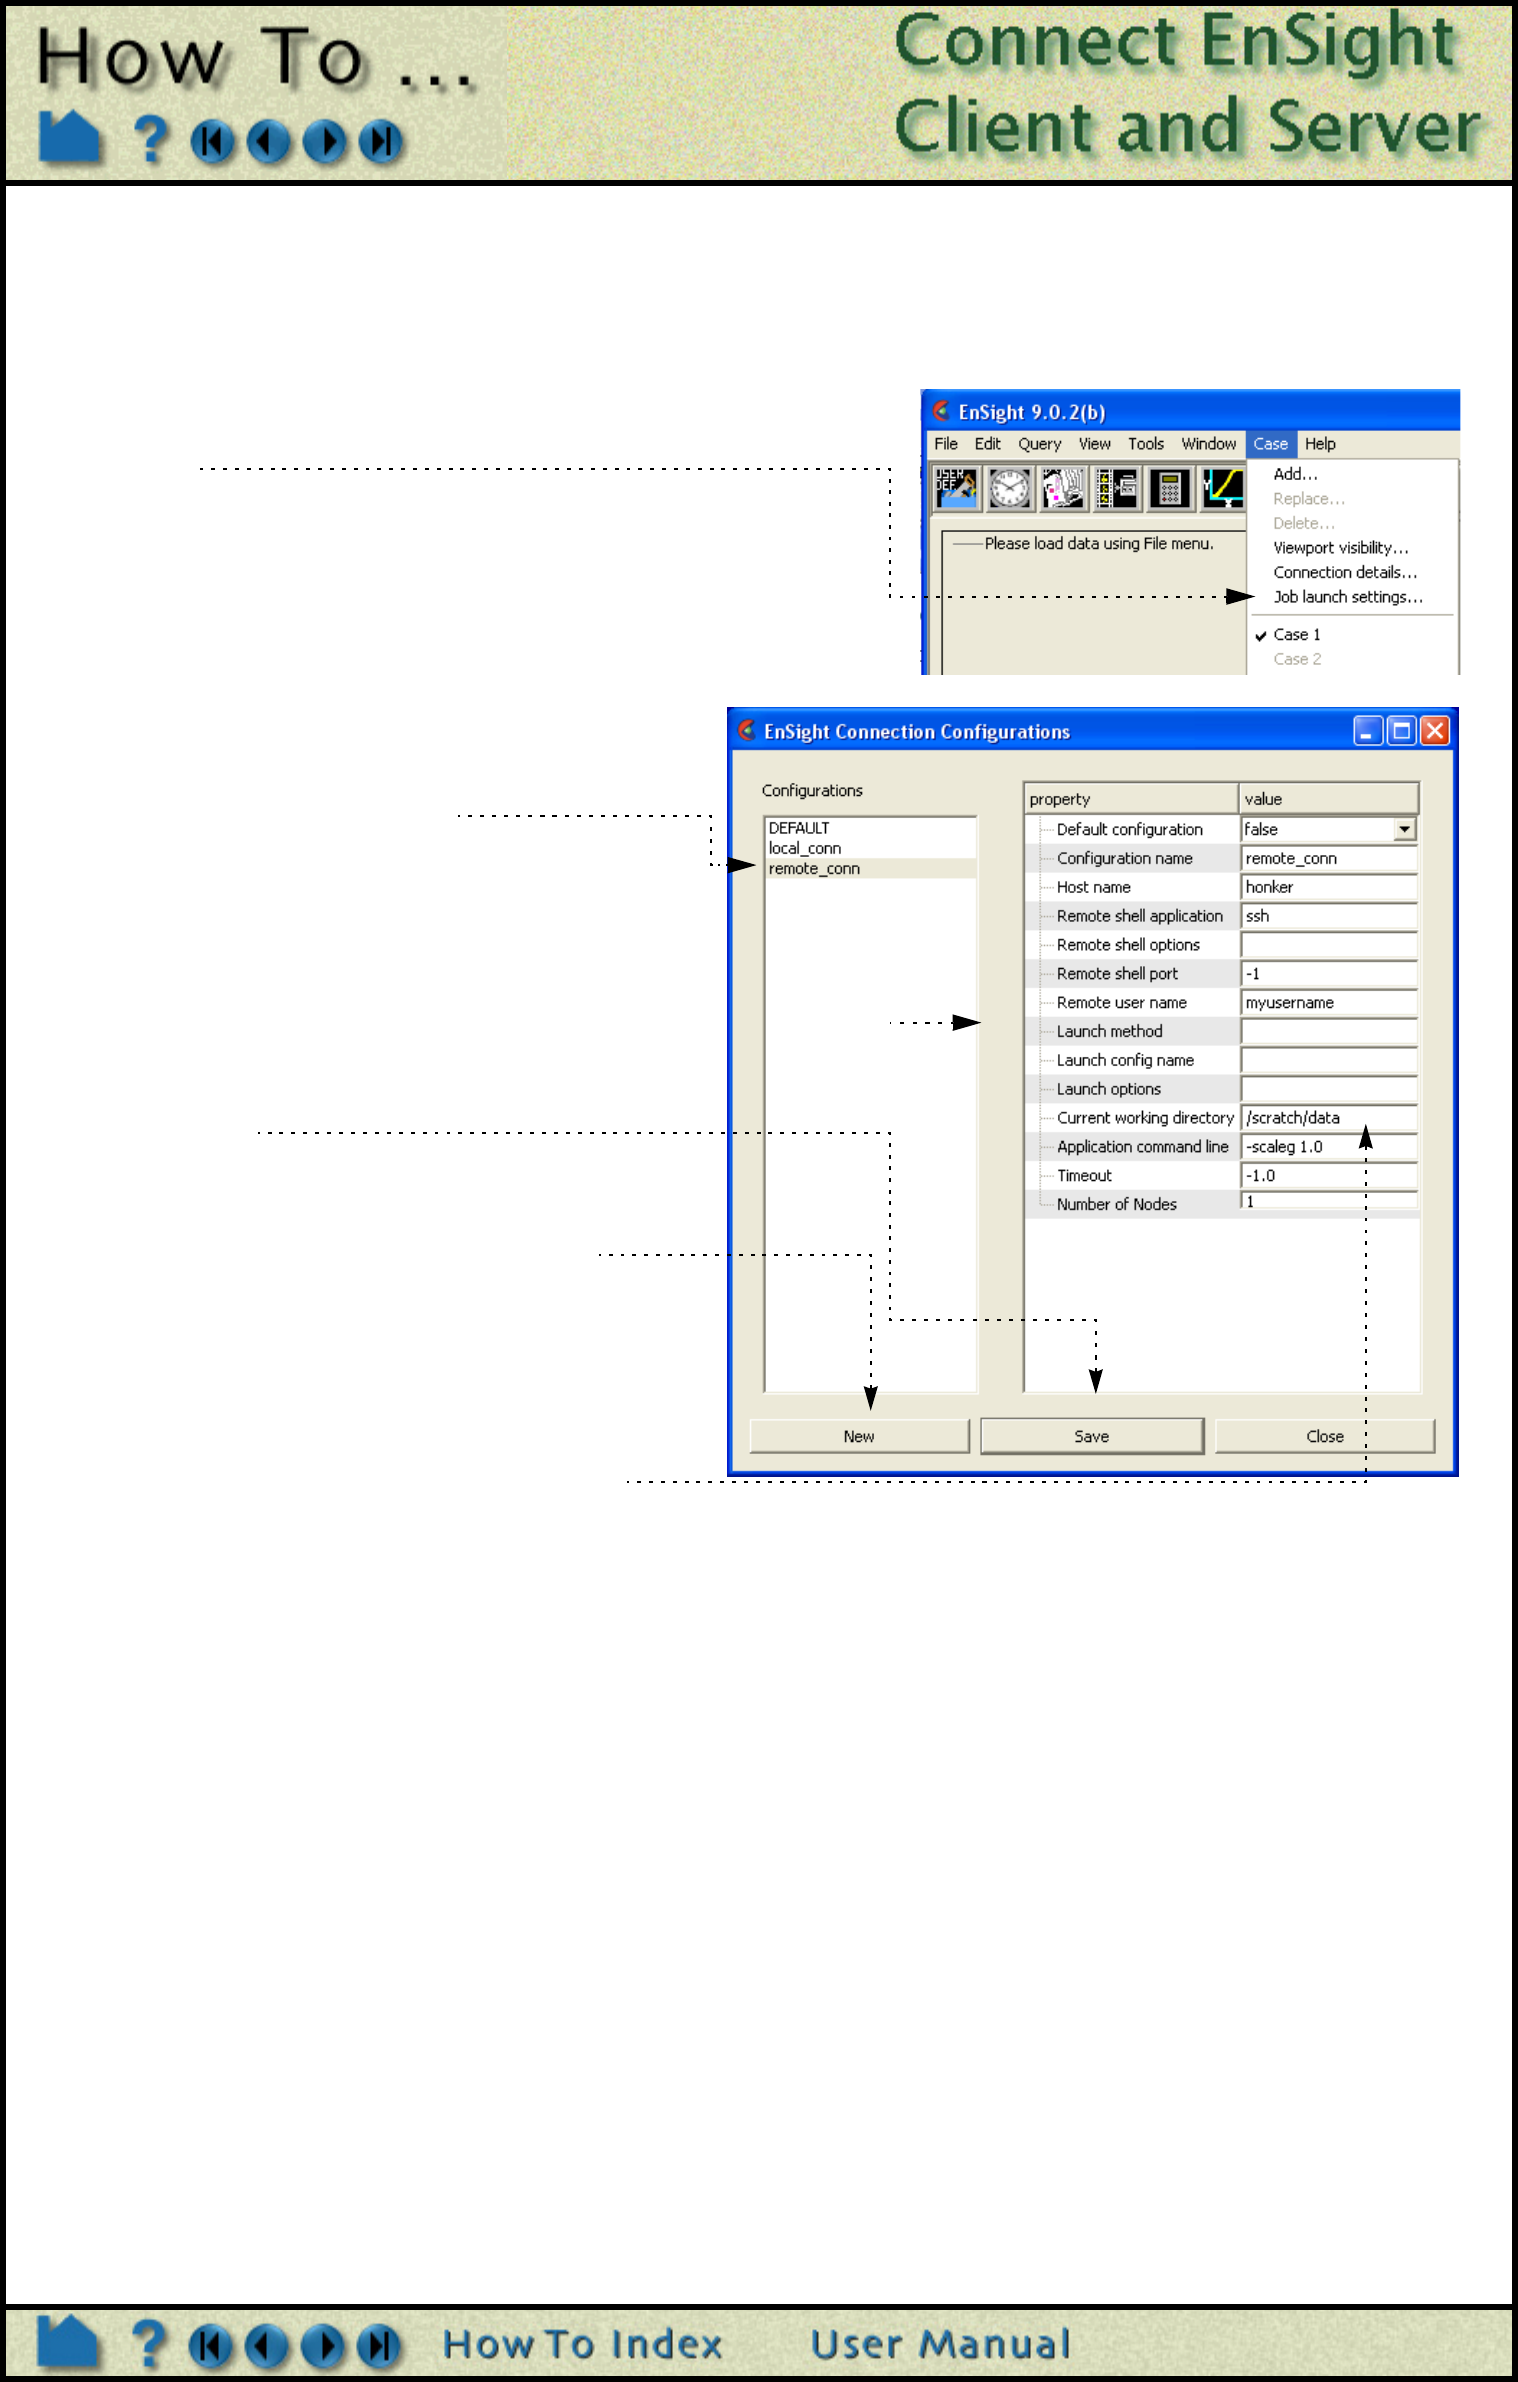This screenshot has height=2382, width=1518.
Task: Open the Query menu
Action: (1040, 444)
